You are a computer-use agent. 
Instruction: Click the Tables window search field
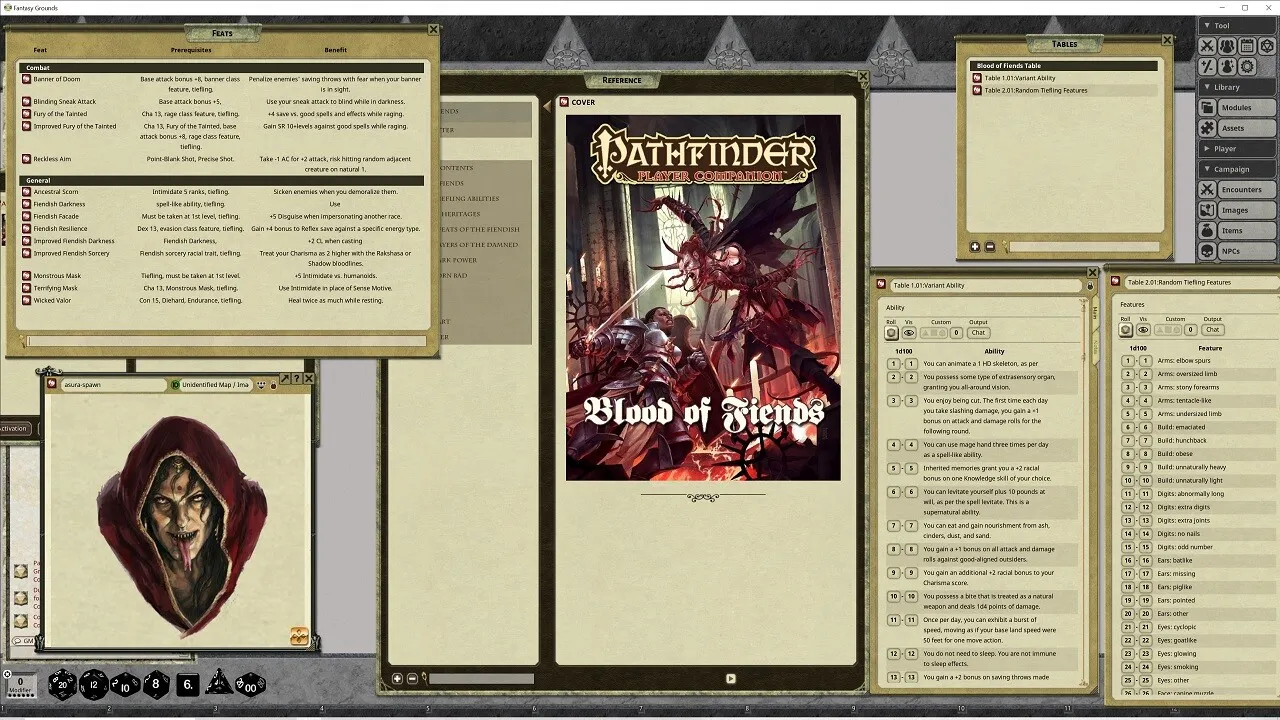tap(1084, 247)
